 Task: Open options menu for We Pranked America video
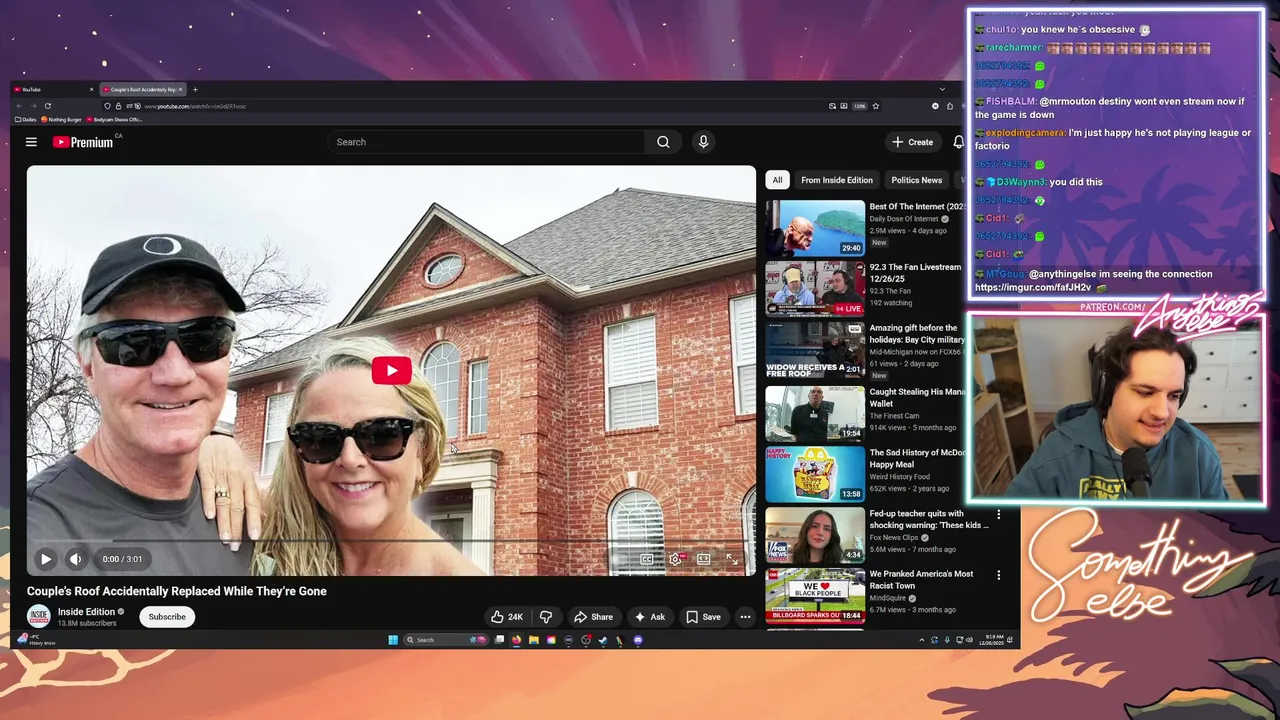point(998,575)
